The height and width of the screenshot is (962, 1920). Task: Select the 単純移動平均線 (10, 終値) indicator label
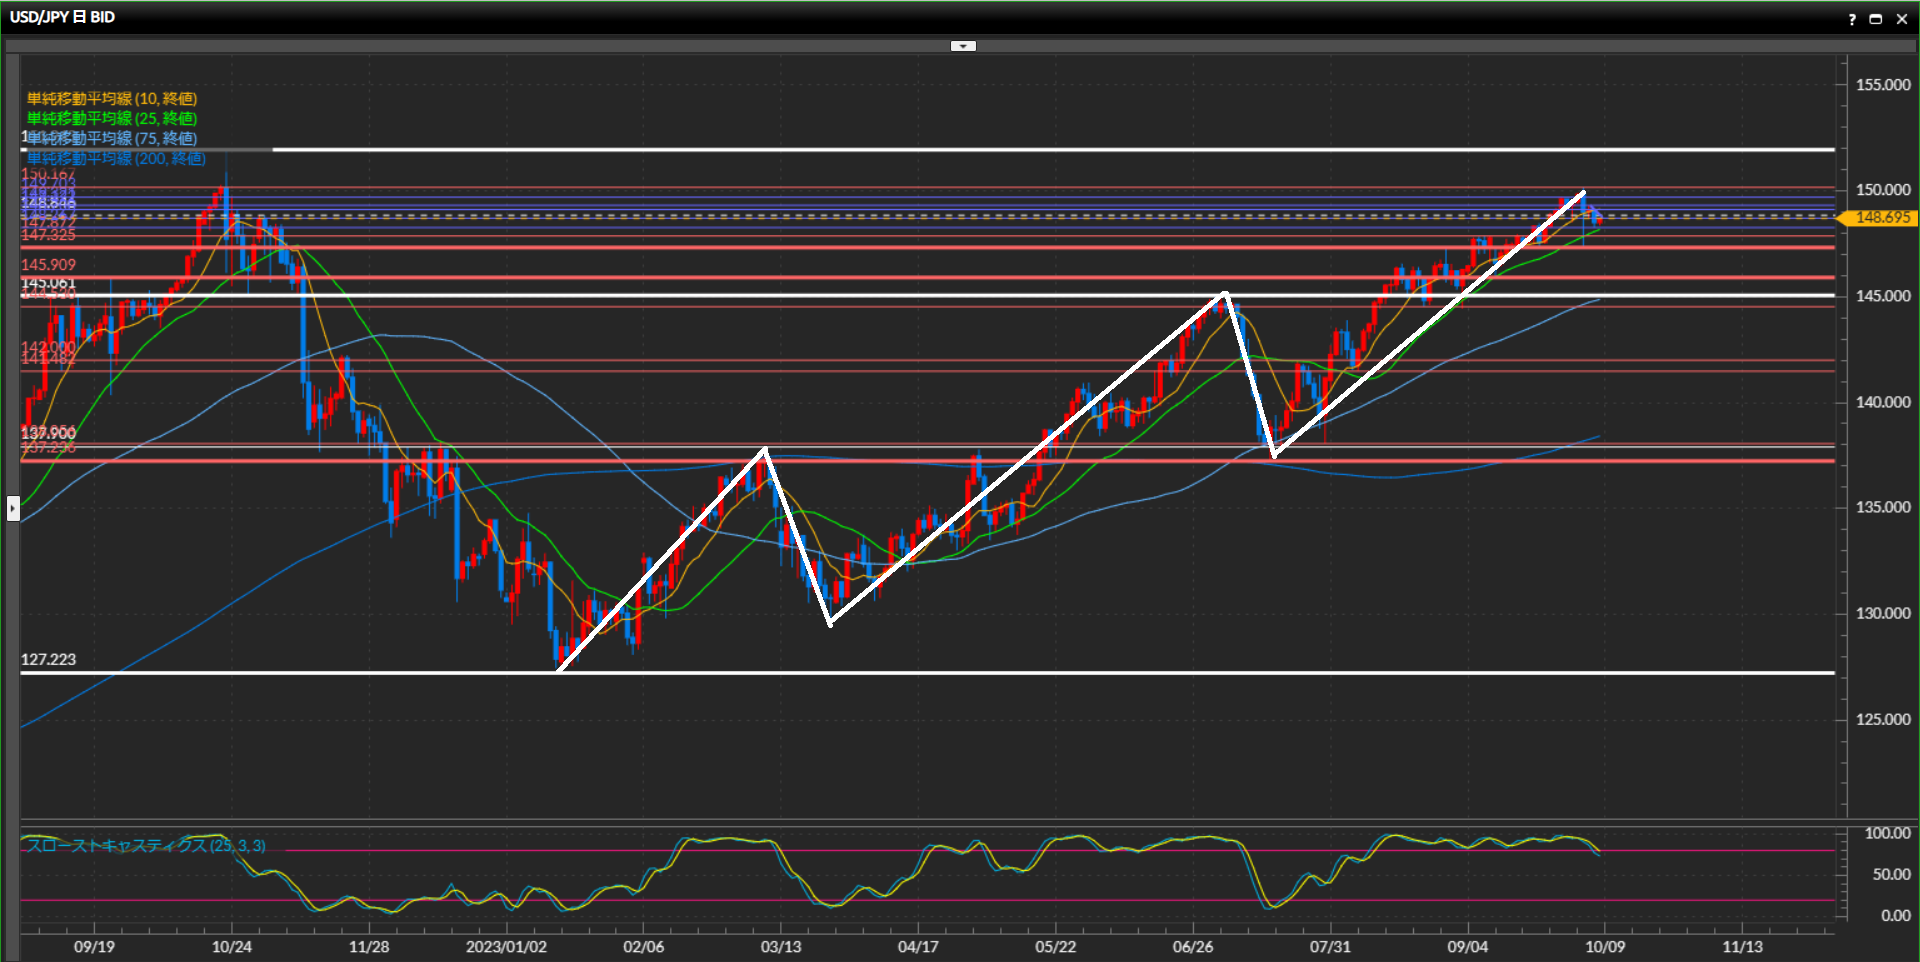tap(111, 98)
